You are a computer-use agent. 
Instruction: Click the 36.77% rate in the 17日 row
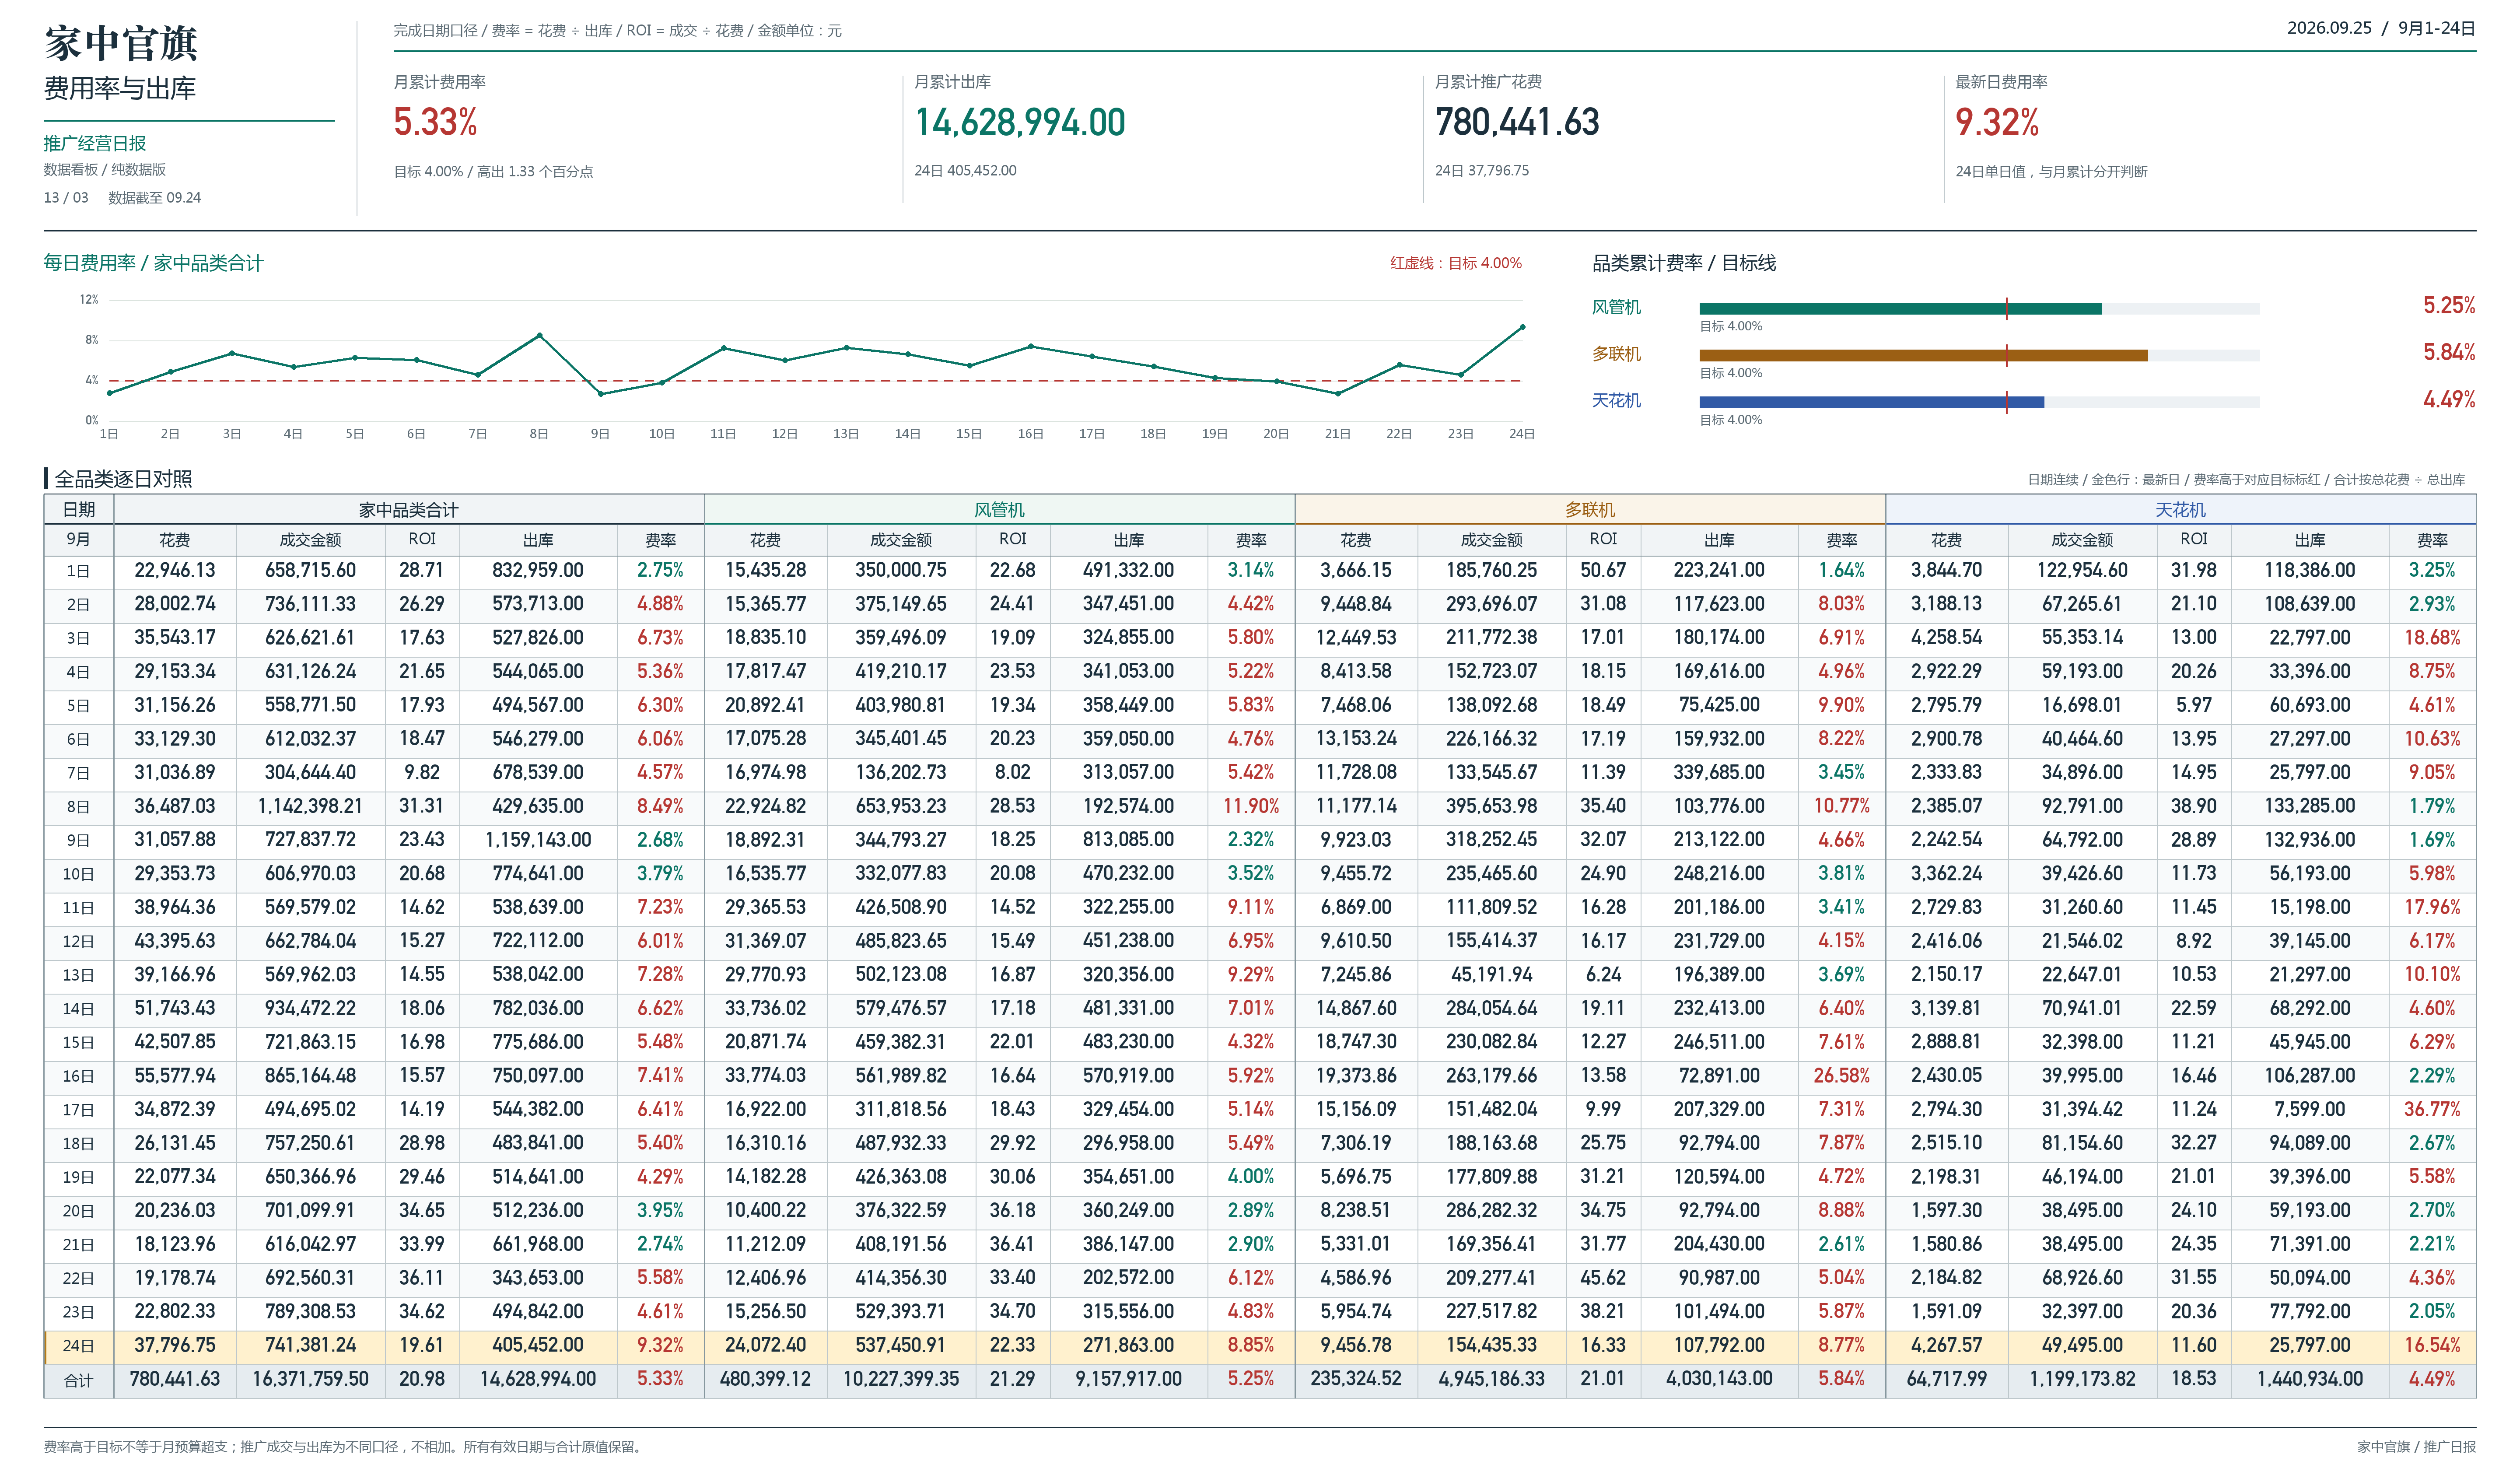(2432, 1110)
